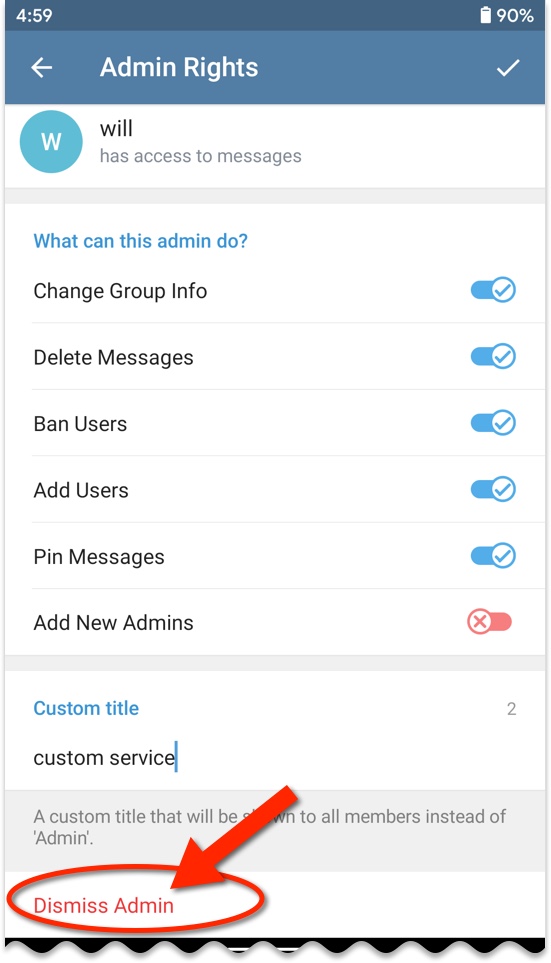This screenshot has width=551, height=963.
Task: Tap the back arrow in header
Action: tap(42, 68)
